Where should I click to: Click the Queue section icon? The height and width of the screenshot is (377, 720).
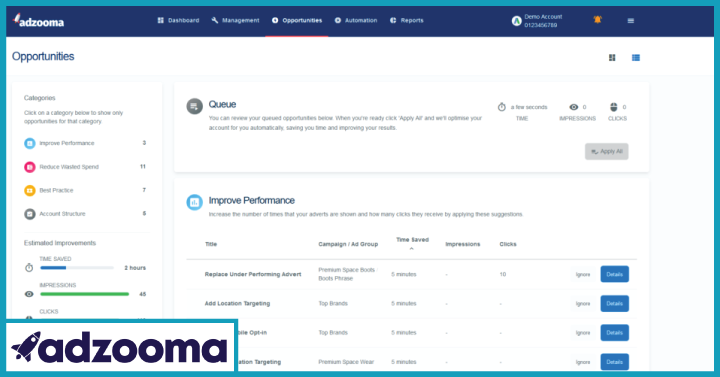[x=194, y=106]
